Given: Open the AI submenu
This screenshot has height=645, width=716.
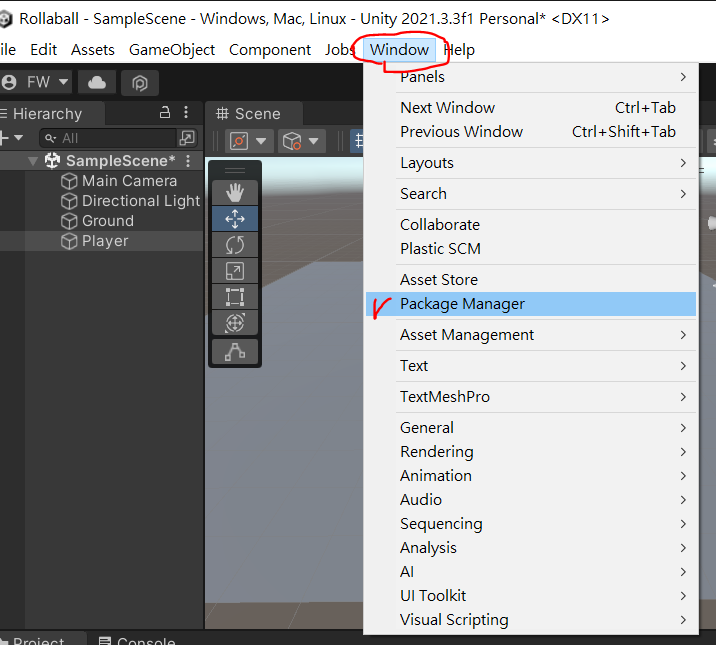Looking at the screenshot, I should (x=531, y=572).
